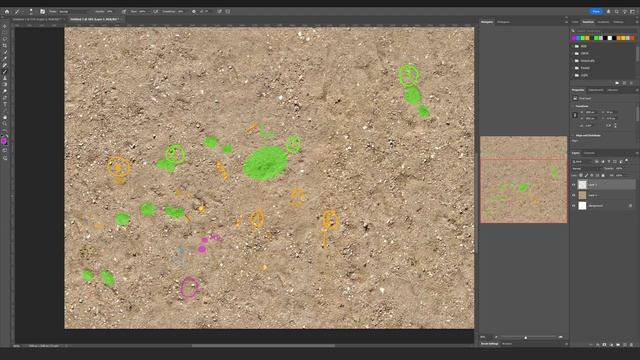Open the brush preset picker dropdown
640x360 pixels.
[x=30, y=11]
